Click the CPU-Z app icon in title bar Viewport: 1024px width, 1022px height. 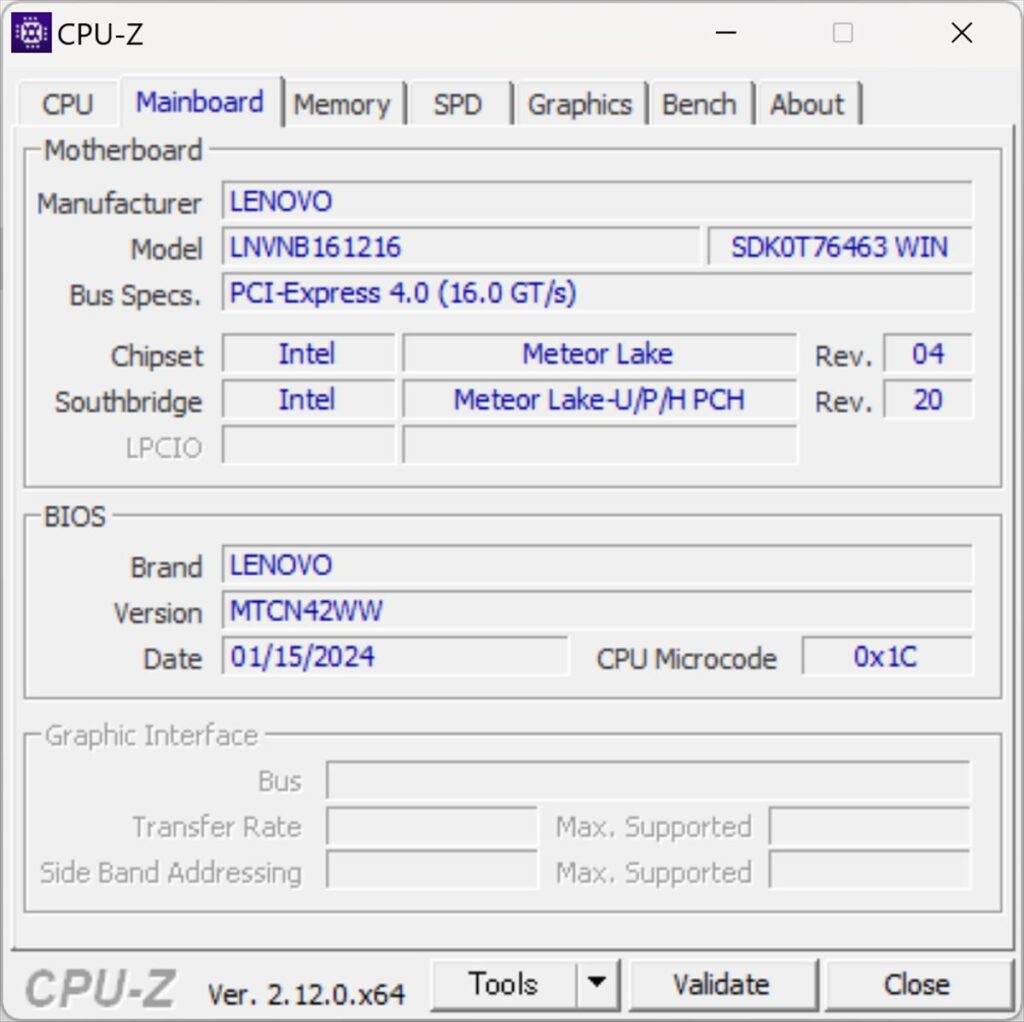(x=31, y=33)
